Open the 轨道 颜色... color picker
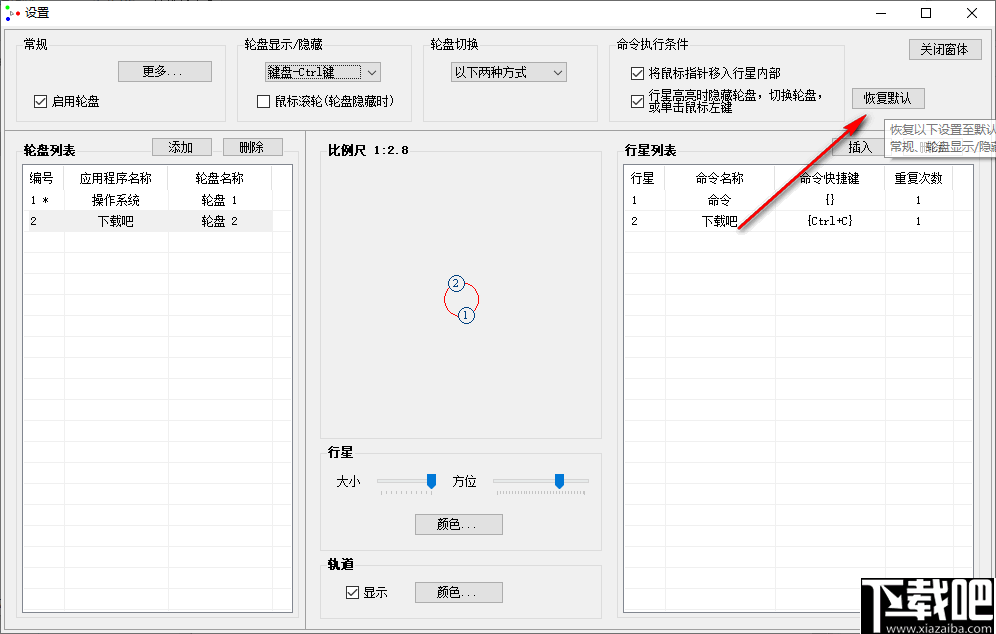This screenshot has width=996, height=634. 458,592
